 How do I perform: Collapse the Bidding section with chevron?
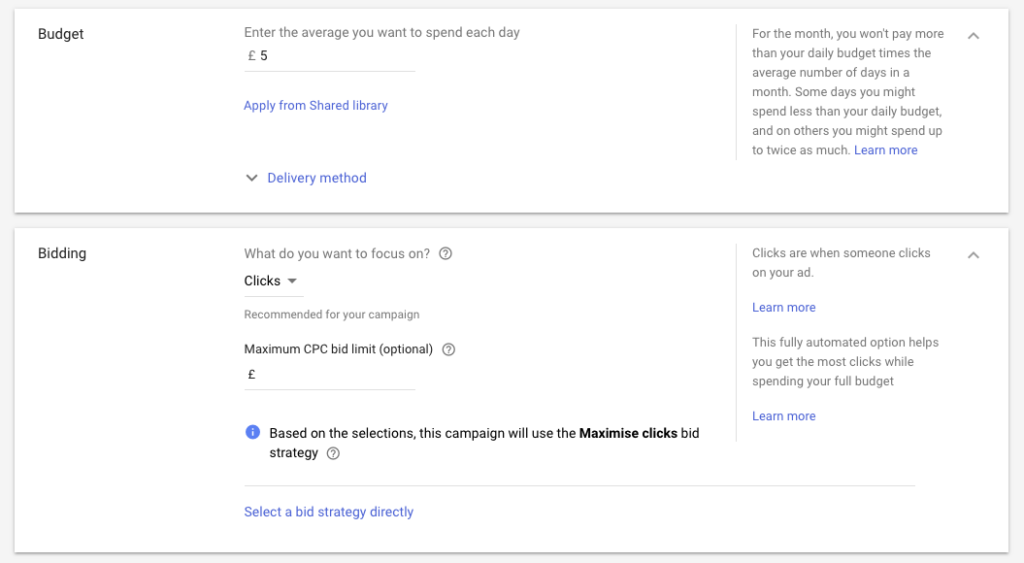[x=973, y=255]
